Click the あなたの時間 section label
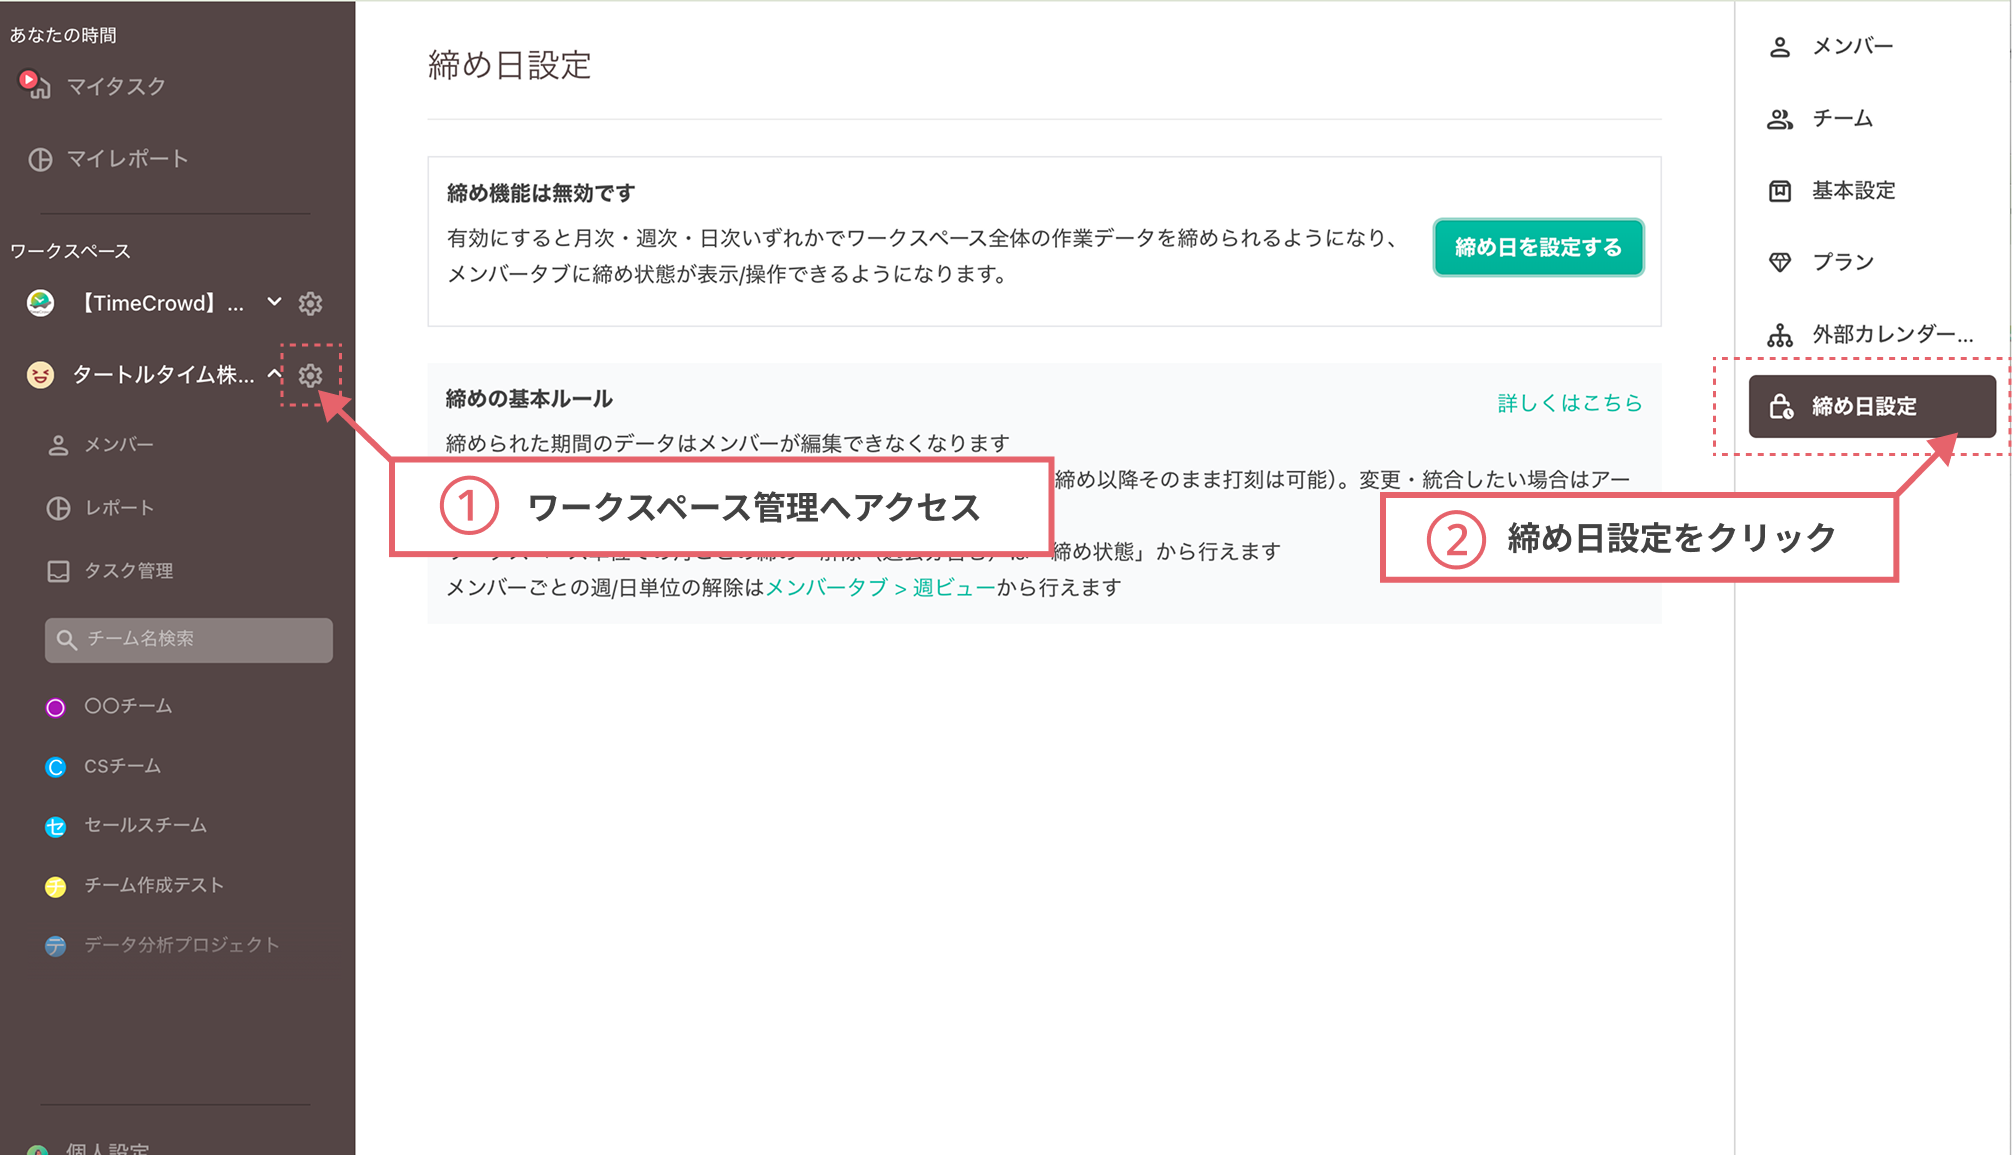 click(63, 35)
